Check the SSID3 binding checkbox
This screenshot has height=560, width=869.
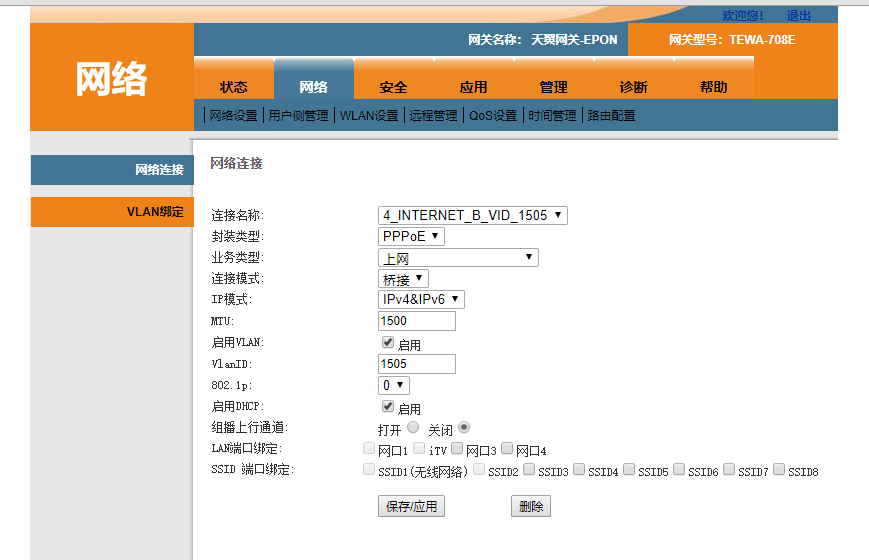pyautogui.click(x=529, y=470)
